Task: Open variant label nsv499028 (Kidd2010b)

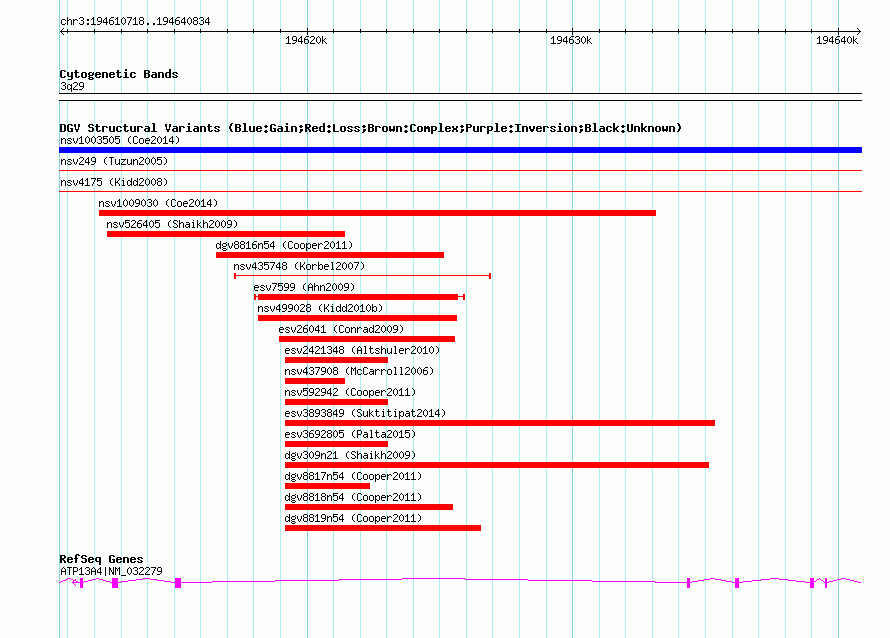Action: pos(320,308)
